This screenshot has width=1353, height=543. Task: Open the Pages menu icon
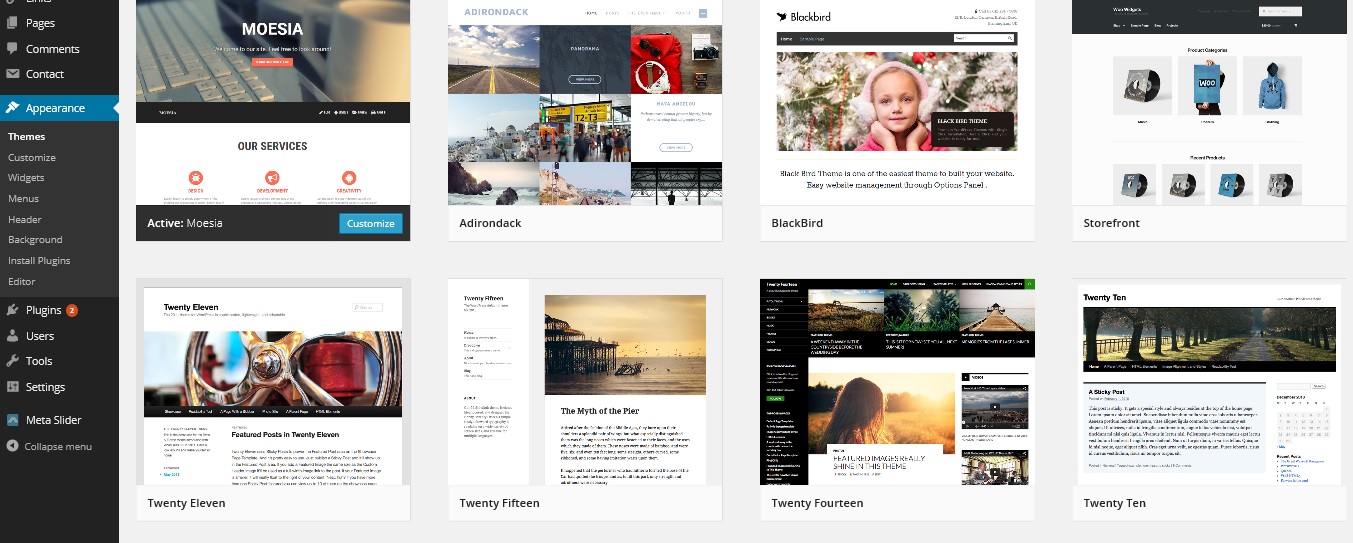tap(12, 22)
